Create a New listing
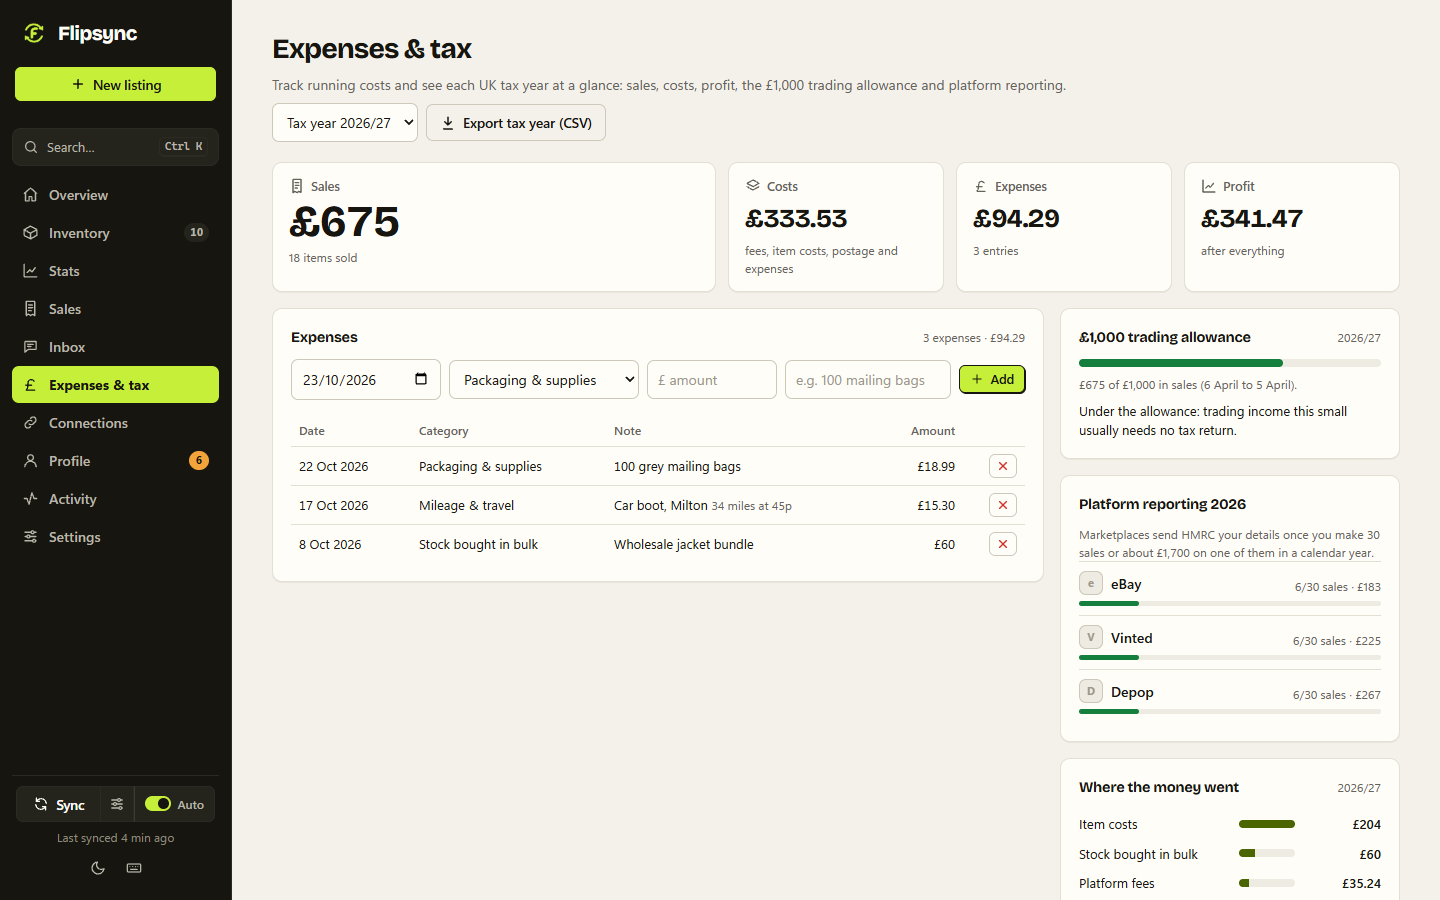Screen dimensions: 1440x900 115,84
